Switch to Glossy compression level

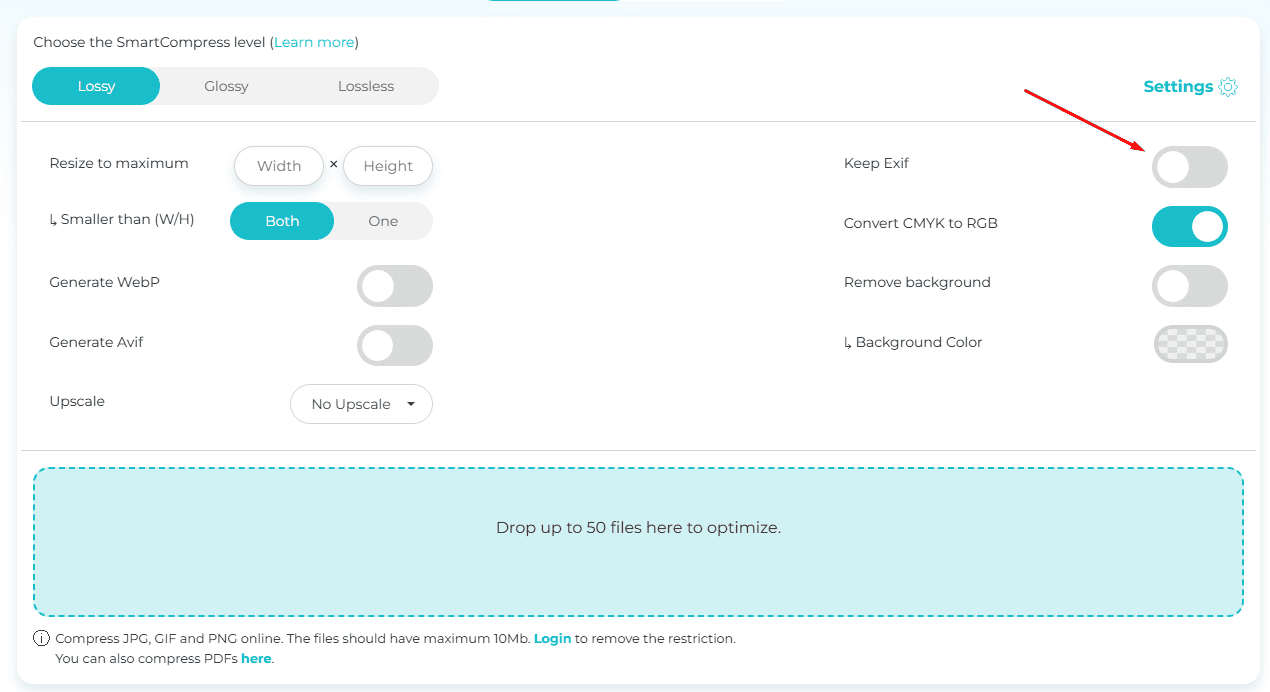226,86
